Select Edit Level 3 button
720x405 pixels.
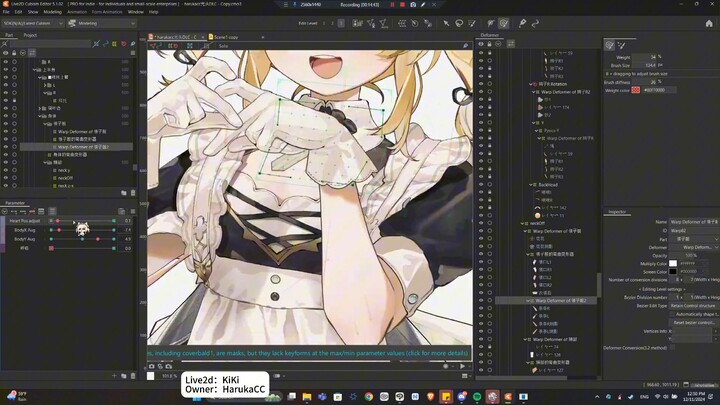(341, 23)
